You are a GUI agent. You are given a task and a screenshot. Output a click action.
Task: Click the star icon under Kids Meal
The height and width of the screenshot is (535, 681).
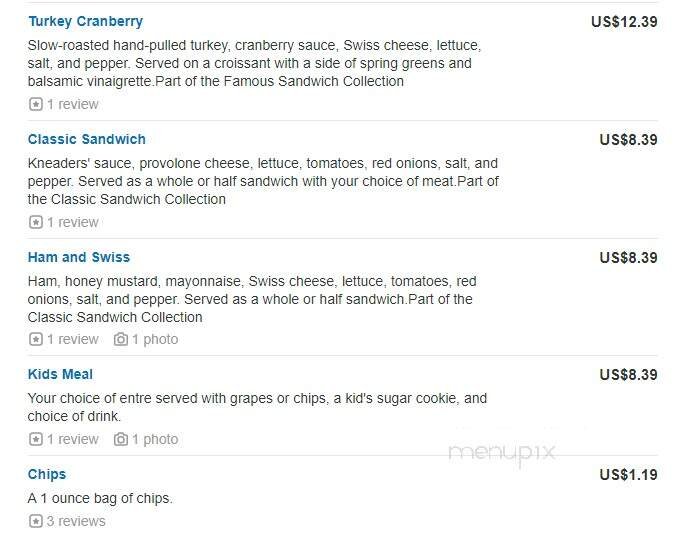[36, 439]
